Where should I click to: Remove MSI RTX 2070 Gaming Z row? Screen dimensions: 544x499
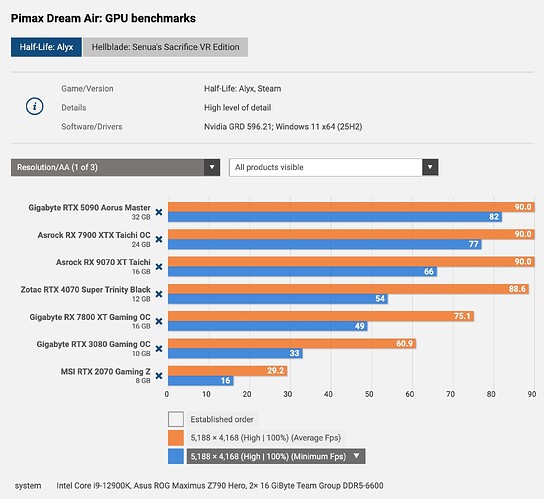click(159, 376)
